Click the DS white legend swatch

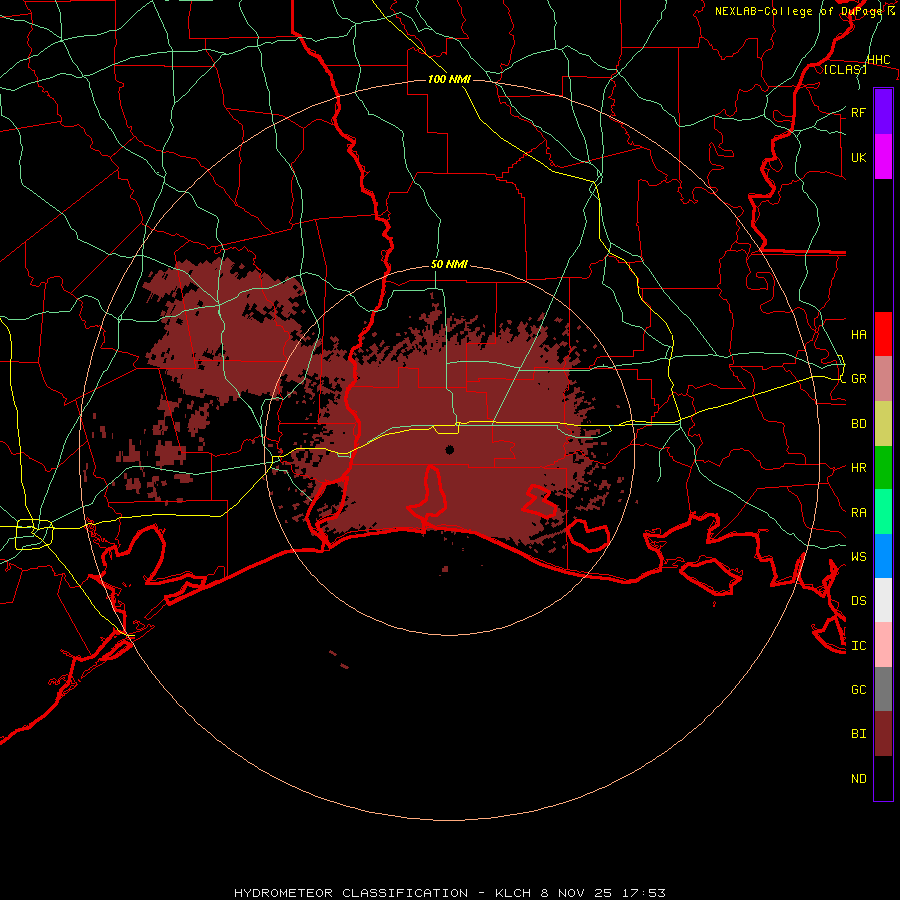883,600
